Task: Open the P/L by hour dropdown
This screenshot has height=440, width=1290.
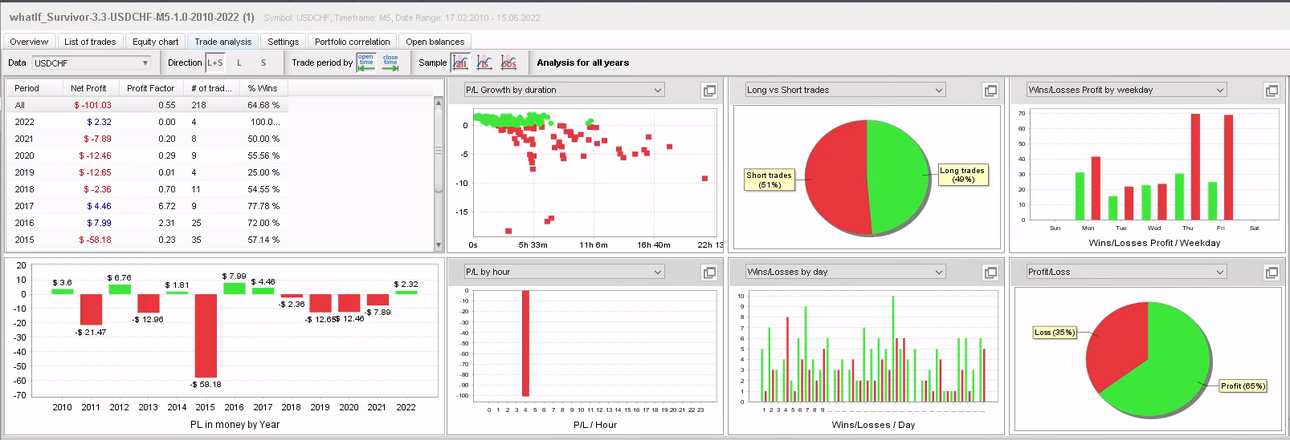Action: (564, 272)
